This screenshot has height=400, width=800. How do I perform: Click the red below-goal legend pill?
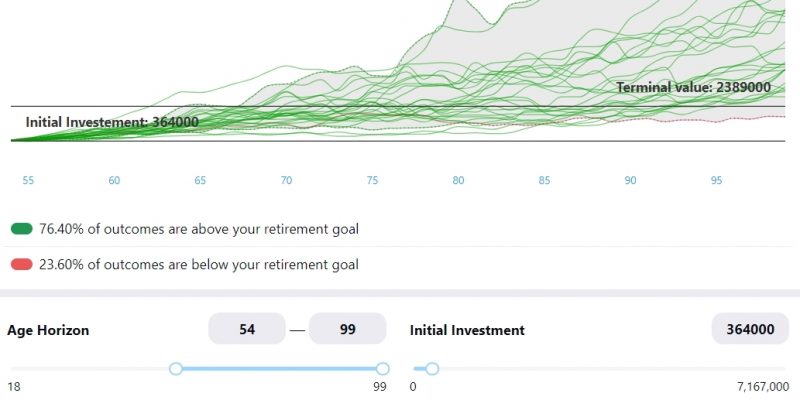click(x=21, y=265)
